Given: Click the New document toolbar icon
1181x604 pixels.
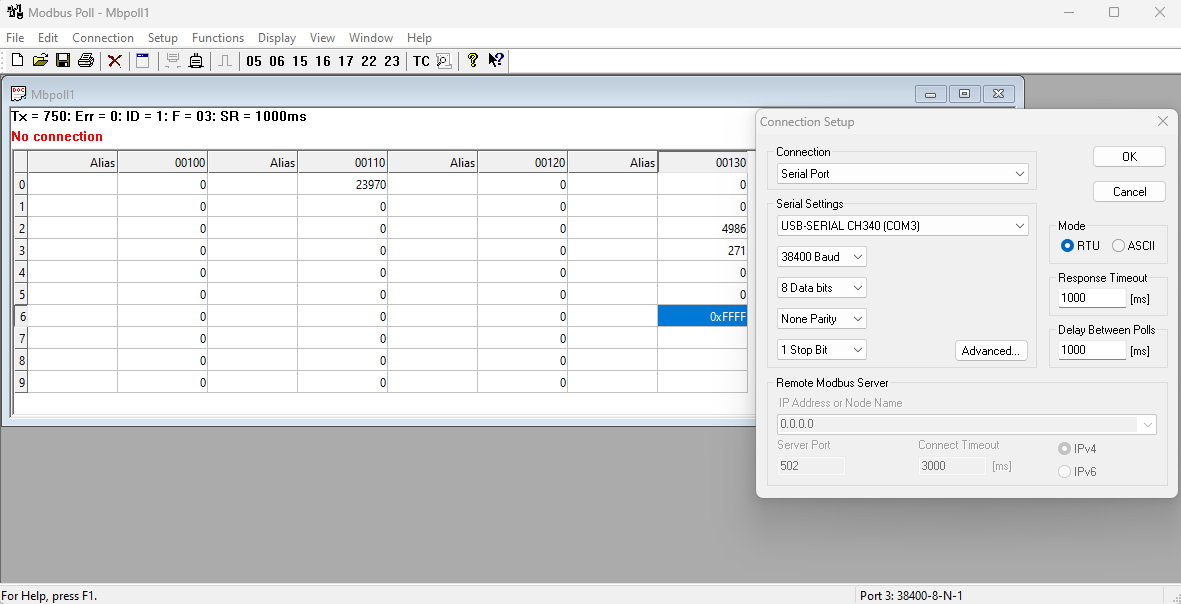Looking at the screenshot, I should (17, 61).
